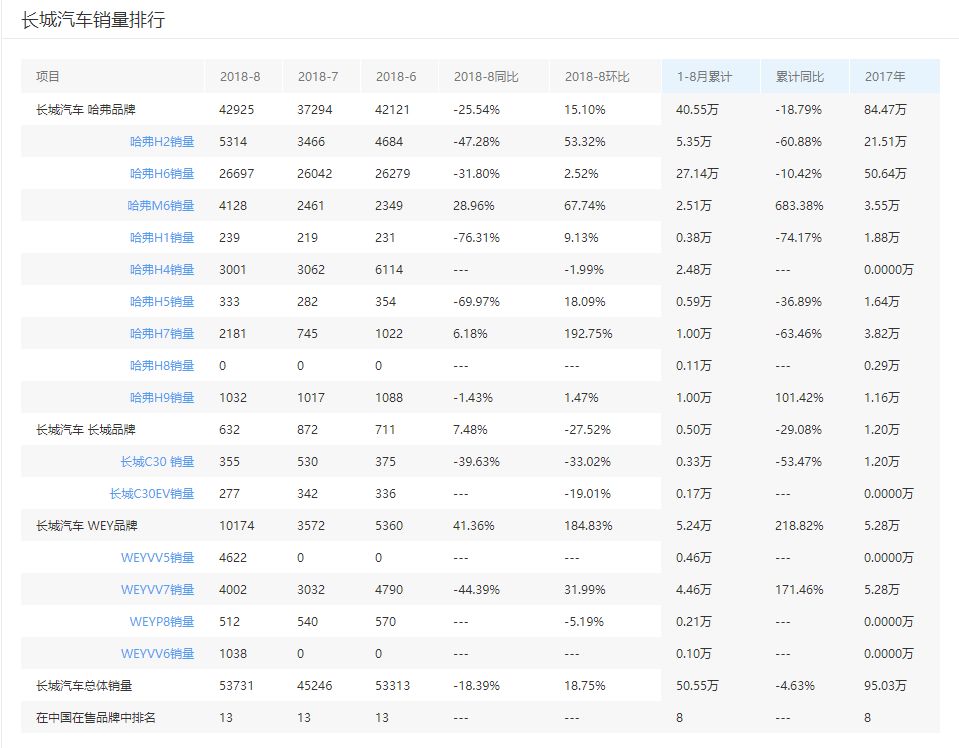Open the 长城C30EV销量 link
Screen dimensions: 959x748
[152, 494]
